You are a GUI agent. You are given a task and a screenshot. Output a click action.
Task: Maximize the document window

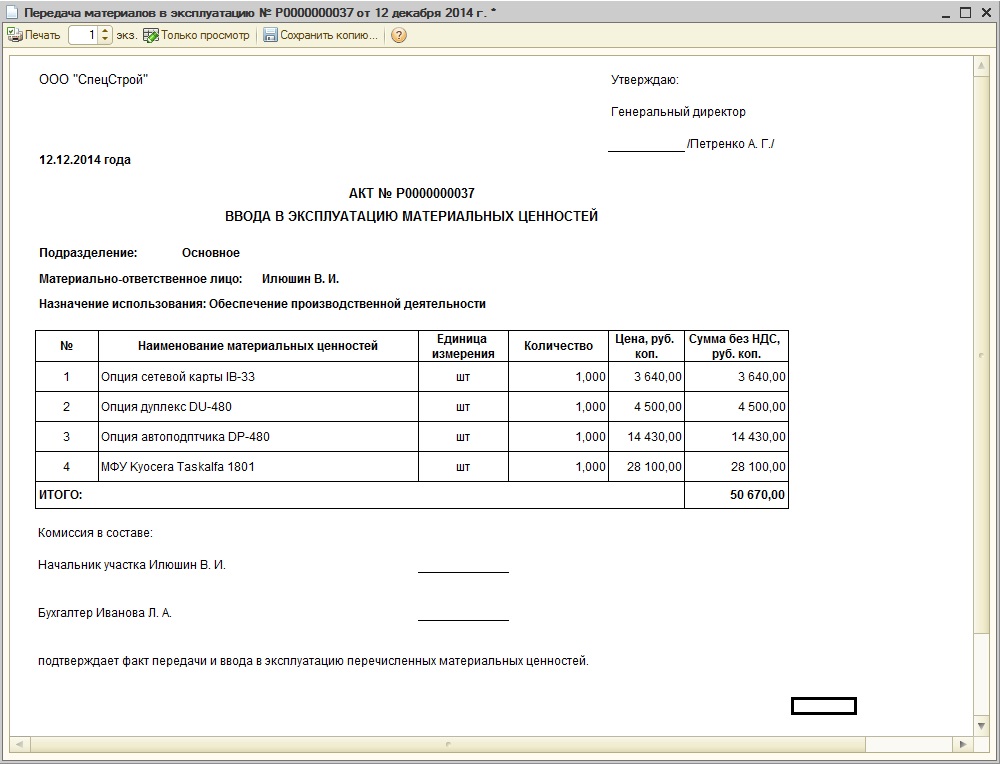(x=965, y=13)
